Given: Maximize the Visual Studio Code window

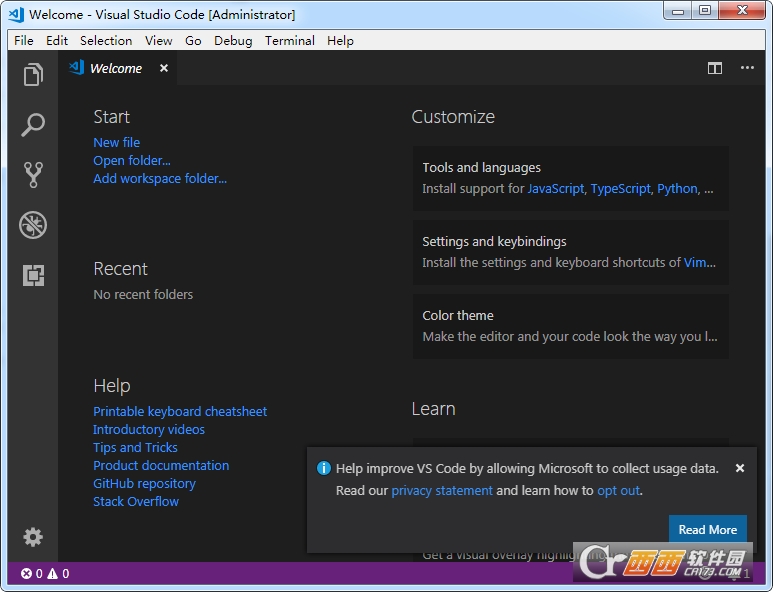Looking at the screenshot, I should (705, 11).
